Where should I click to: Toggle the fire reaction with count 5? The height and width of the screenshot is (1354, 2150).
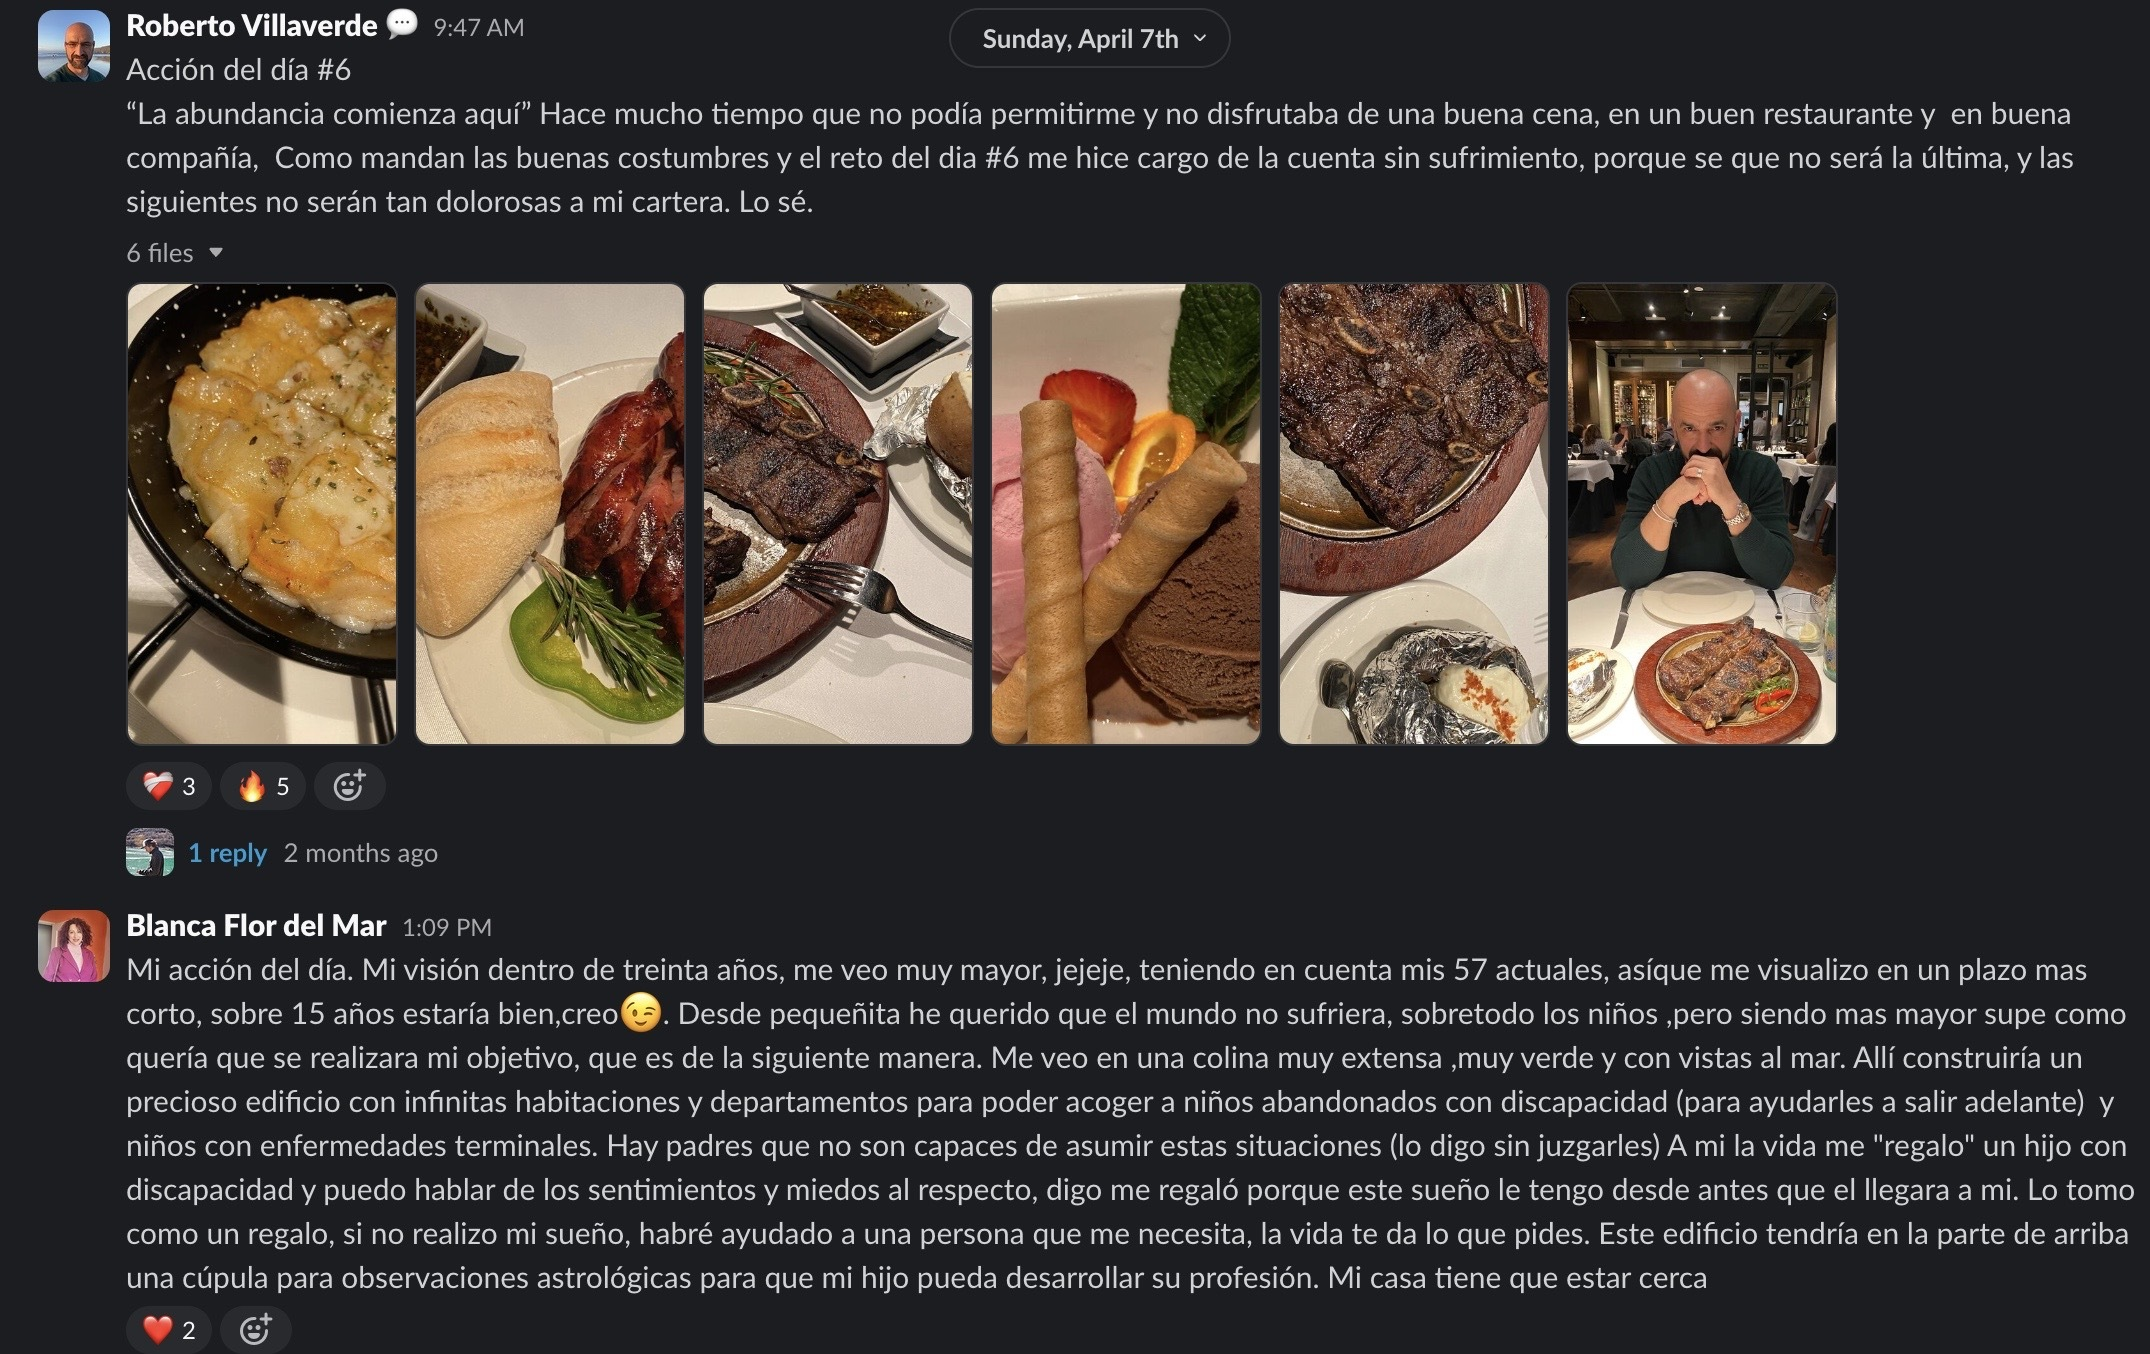[263, 786]
